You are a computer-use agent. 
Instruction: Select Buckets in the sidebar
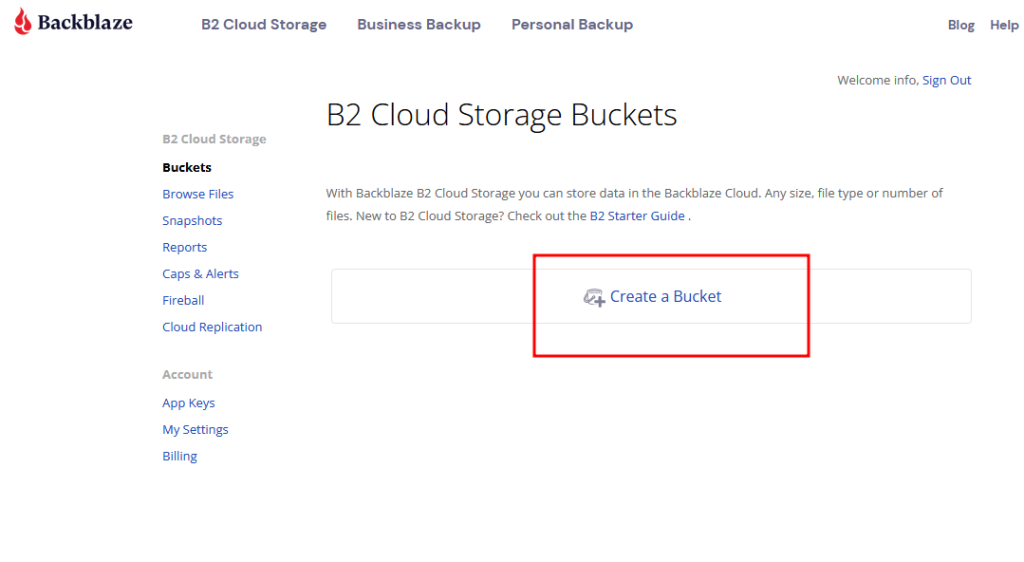click(x=187, y=168)
